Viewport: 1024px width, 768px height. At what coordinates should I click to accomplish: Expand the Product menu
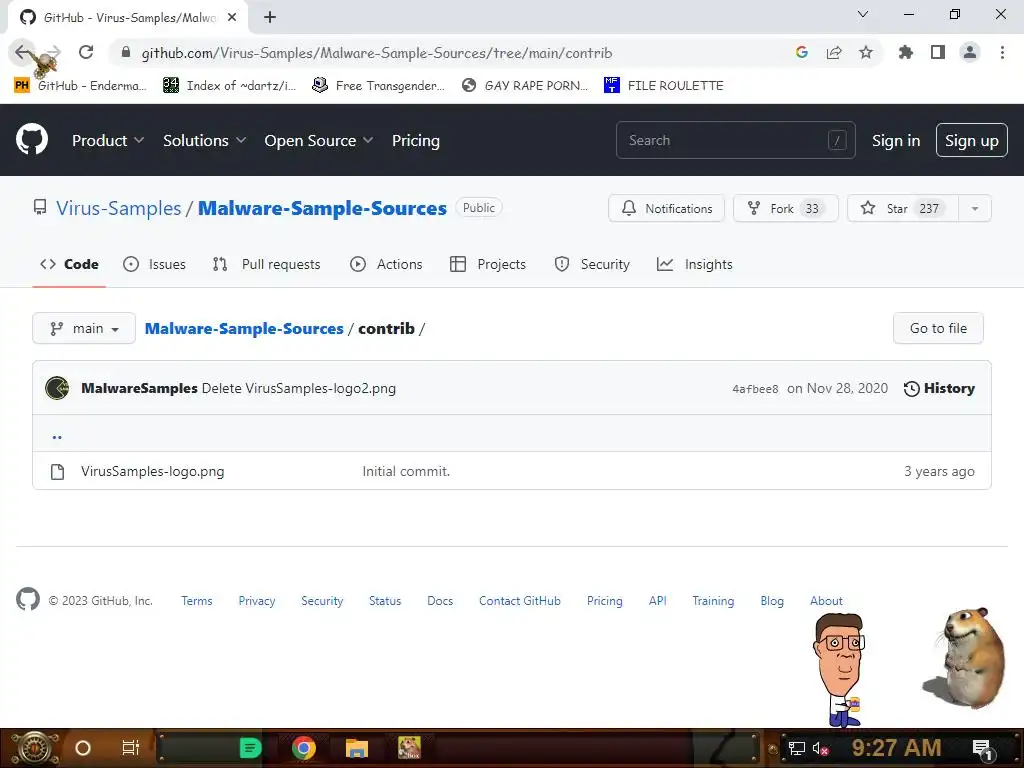click(108, 140)
